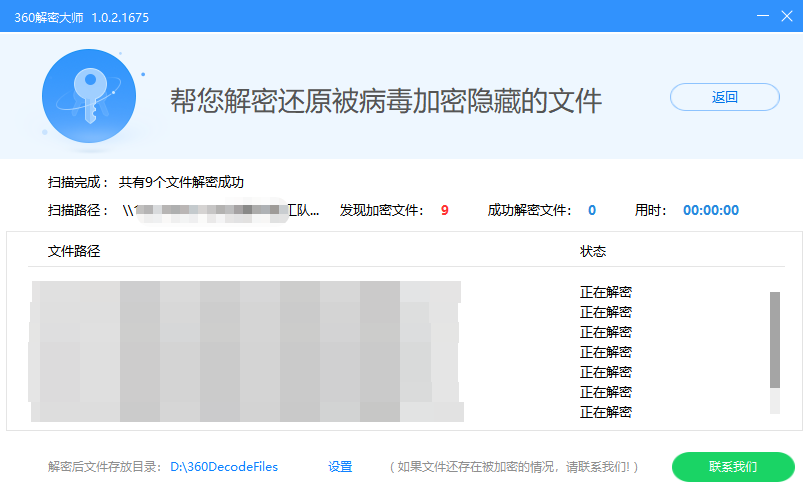
Task: Click the green 联系我们 button
Action: pos(732,467)
